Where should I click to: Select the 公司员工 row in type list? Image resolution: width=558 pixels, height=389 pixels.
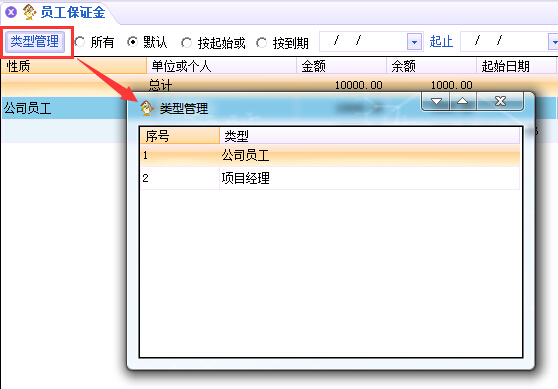[x=330, y=155]
